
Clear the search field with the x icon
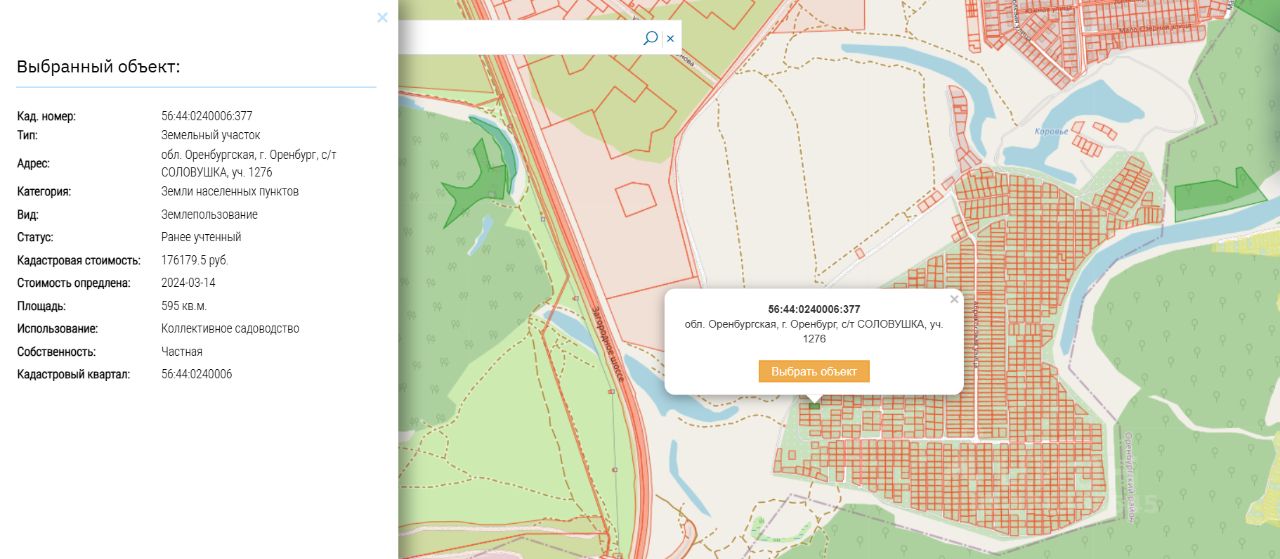[x=670, y=39]
